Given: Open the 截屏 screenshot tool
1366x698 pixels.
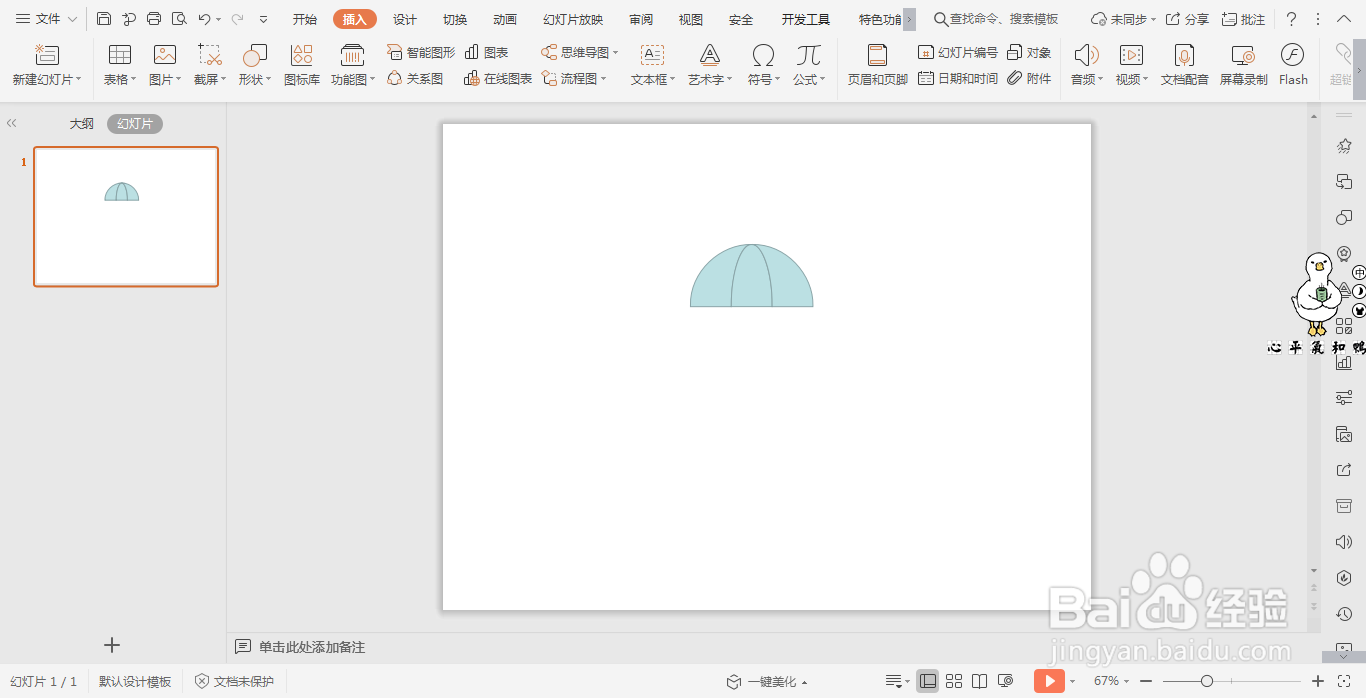Looking at the screenshot, I should pyautogui.click(x=210, y=55).
